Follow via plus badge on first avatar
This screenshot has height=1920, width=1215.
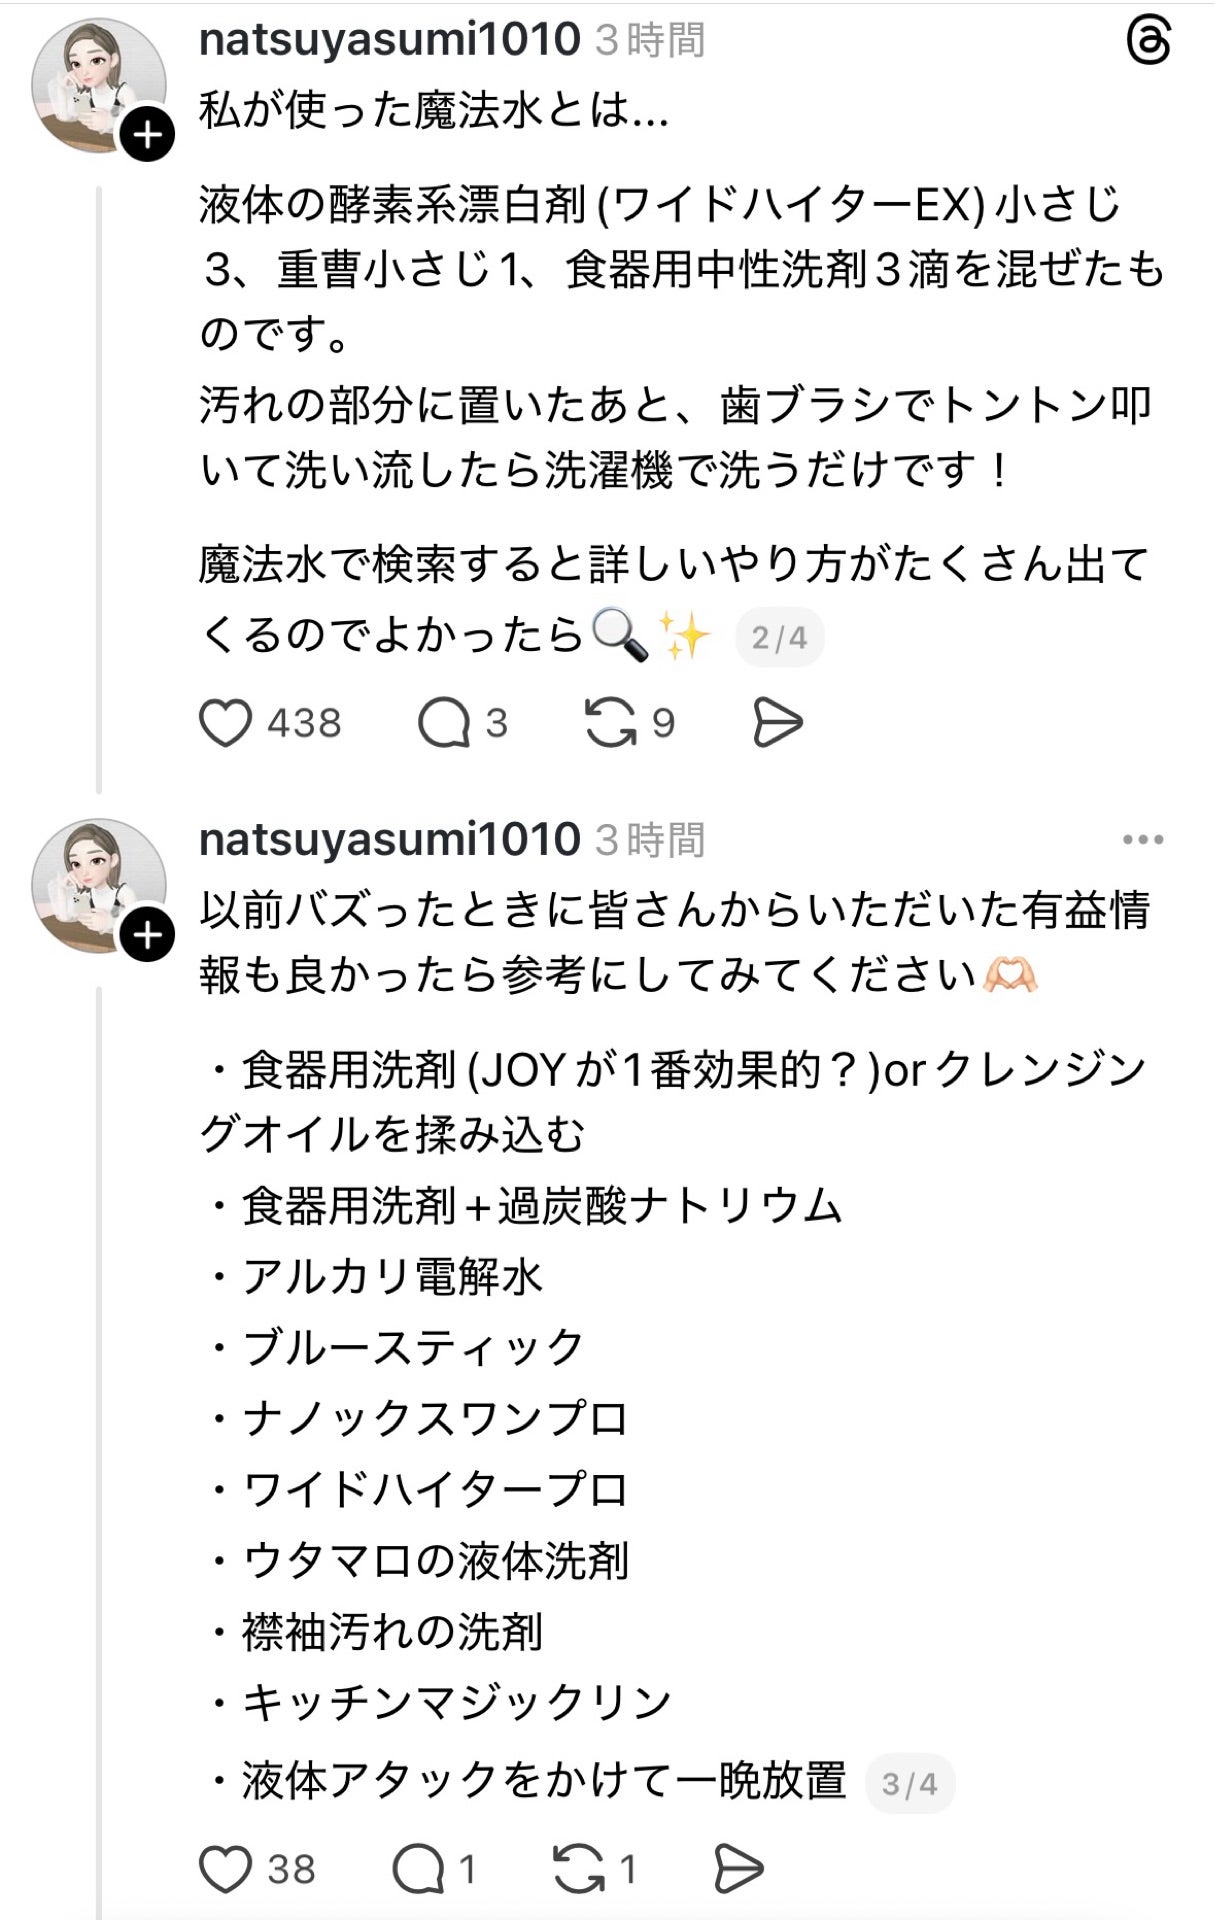[x=148, y=135]
